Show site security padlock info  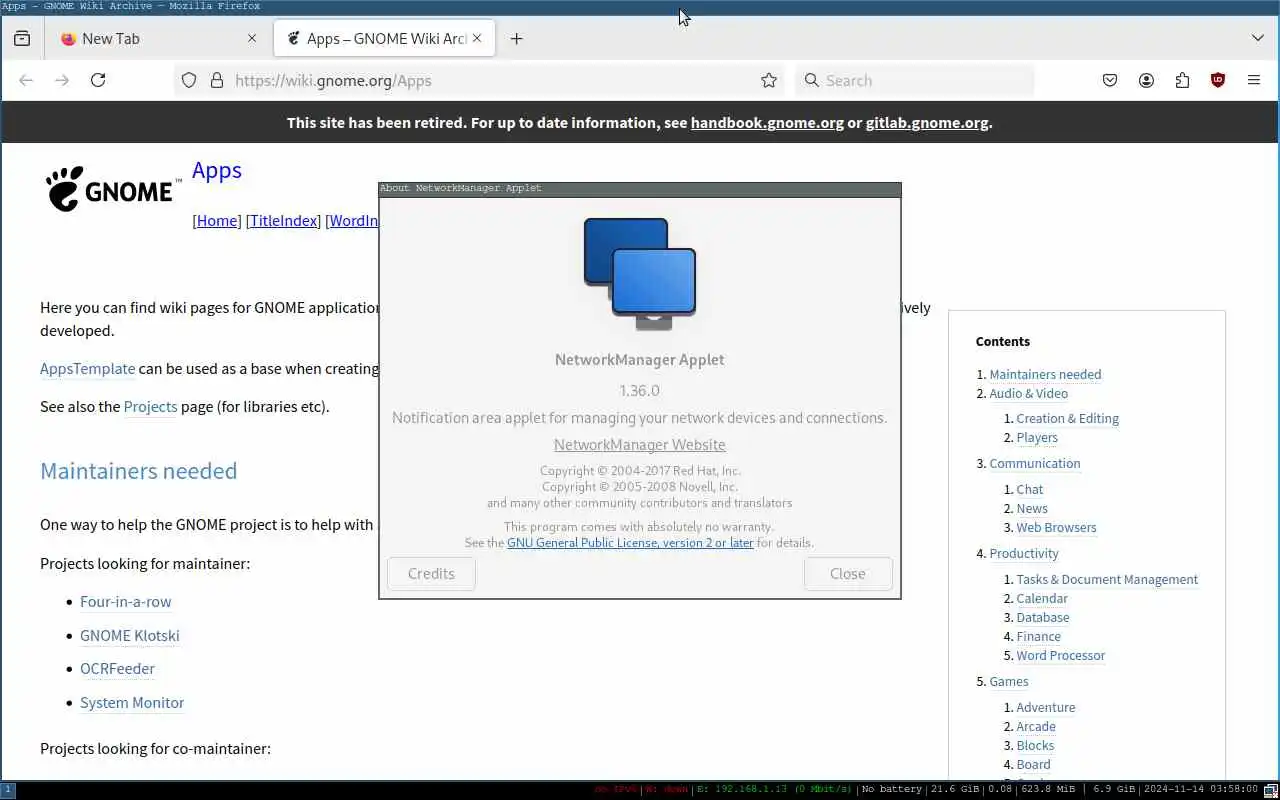216,80
